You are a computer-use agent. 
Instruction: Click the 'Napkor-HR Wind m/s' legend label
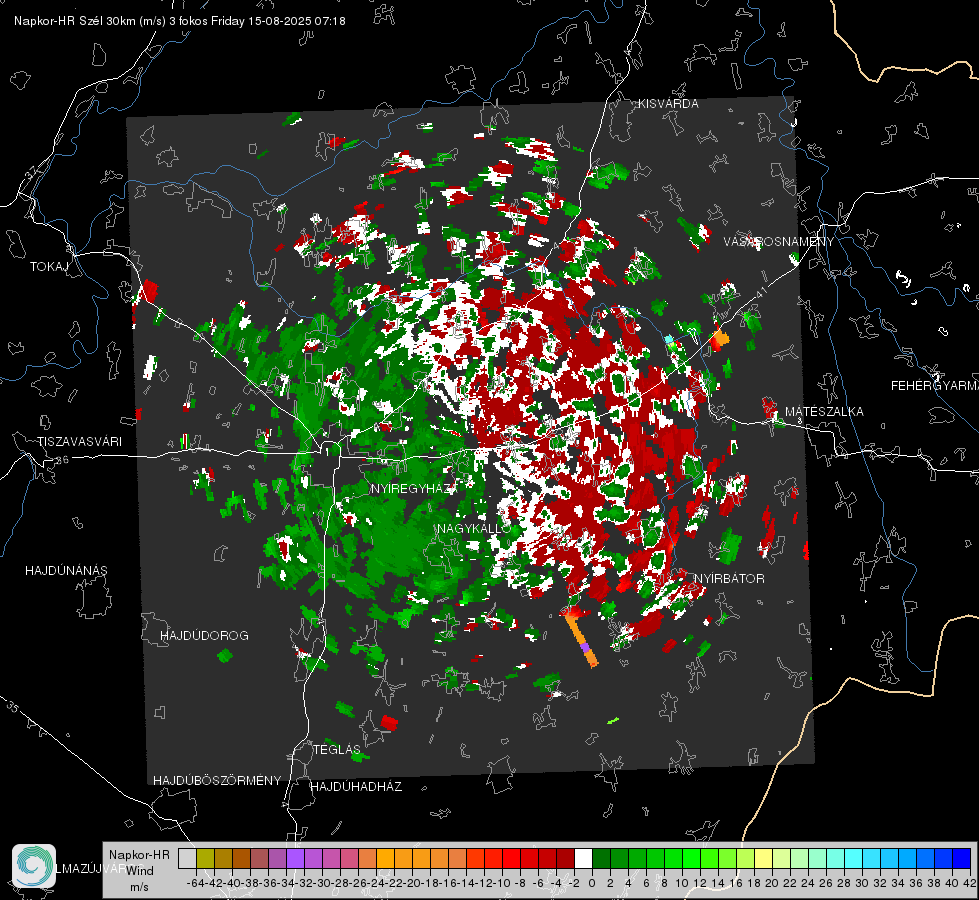(139, 871)
